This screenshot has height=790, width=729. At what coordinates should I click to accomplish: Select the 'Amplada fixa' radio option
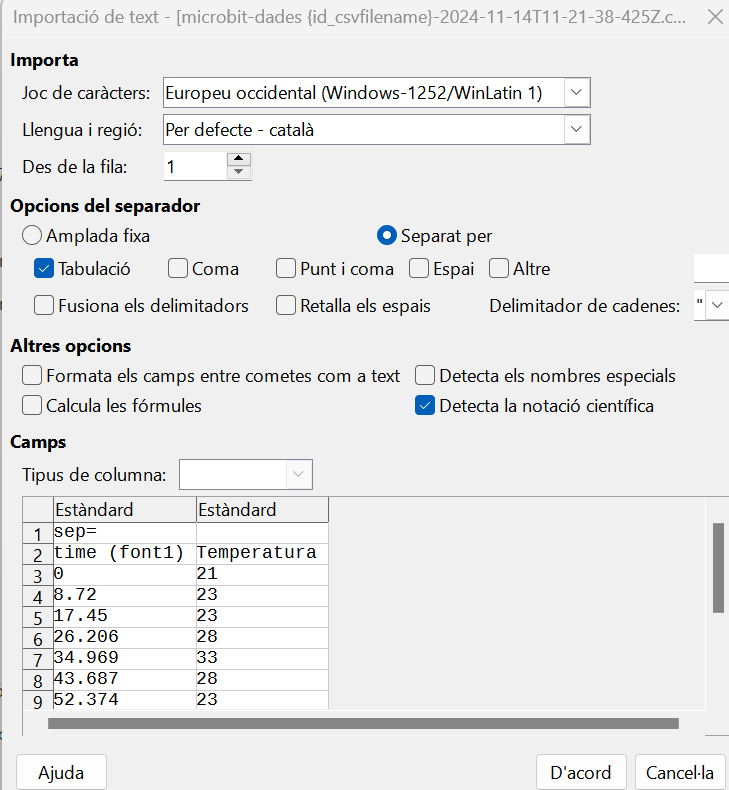coord(32,236)
